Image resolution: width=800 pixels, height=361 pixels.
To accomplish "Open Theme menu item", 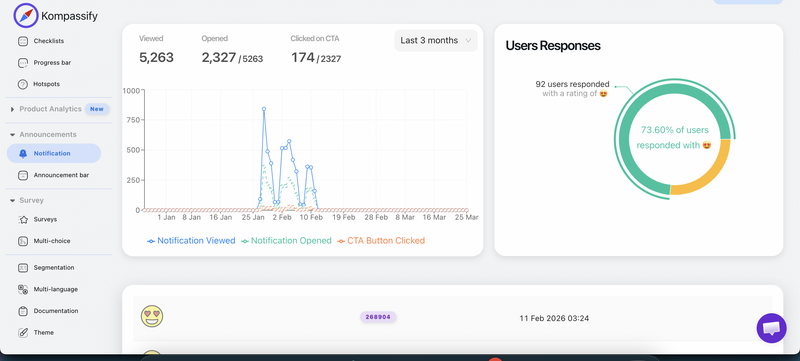I will tap(43, 332).
